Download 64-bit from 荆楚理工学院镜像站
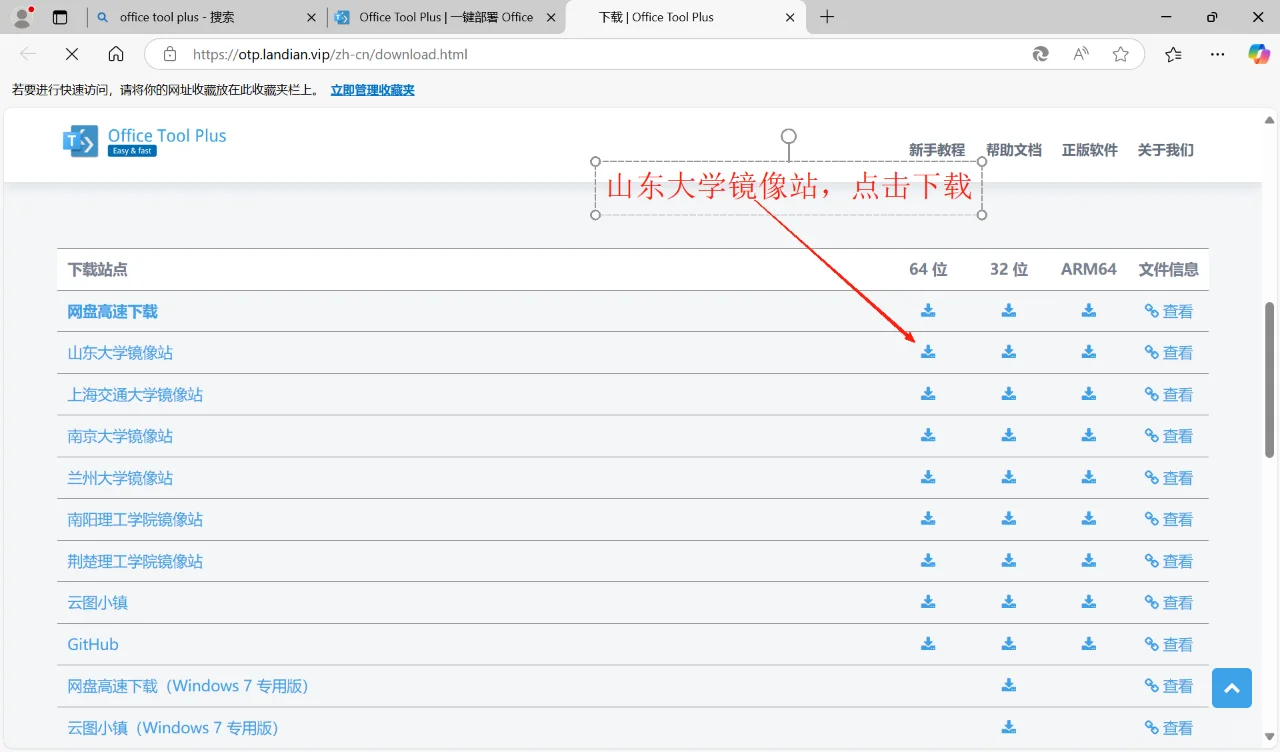 tap(928, 560)
